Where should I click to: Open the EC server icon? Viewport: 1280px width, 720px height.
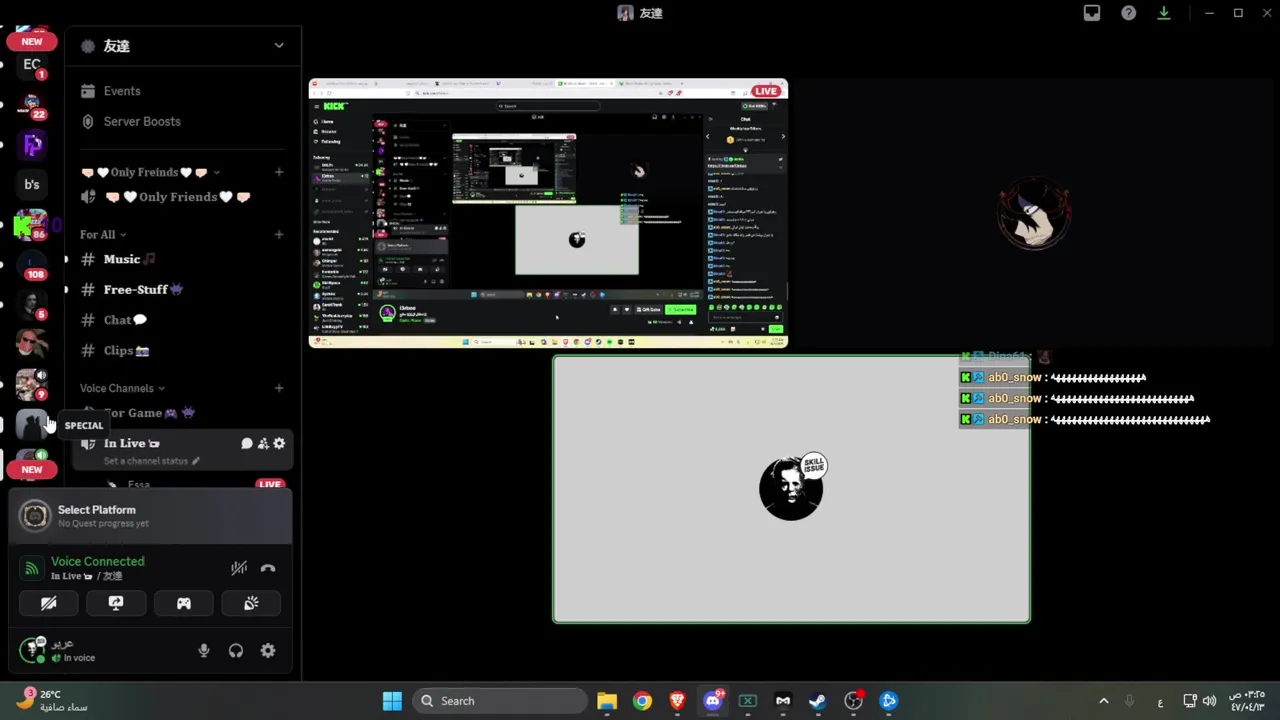32,65
